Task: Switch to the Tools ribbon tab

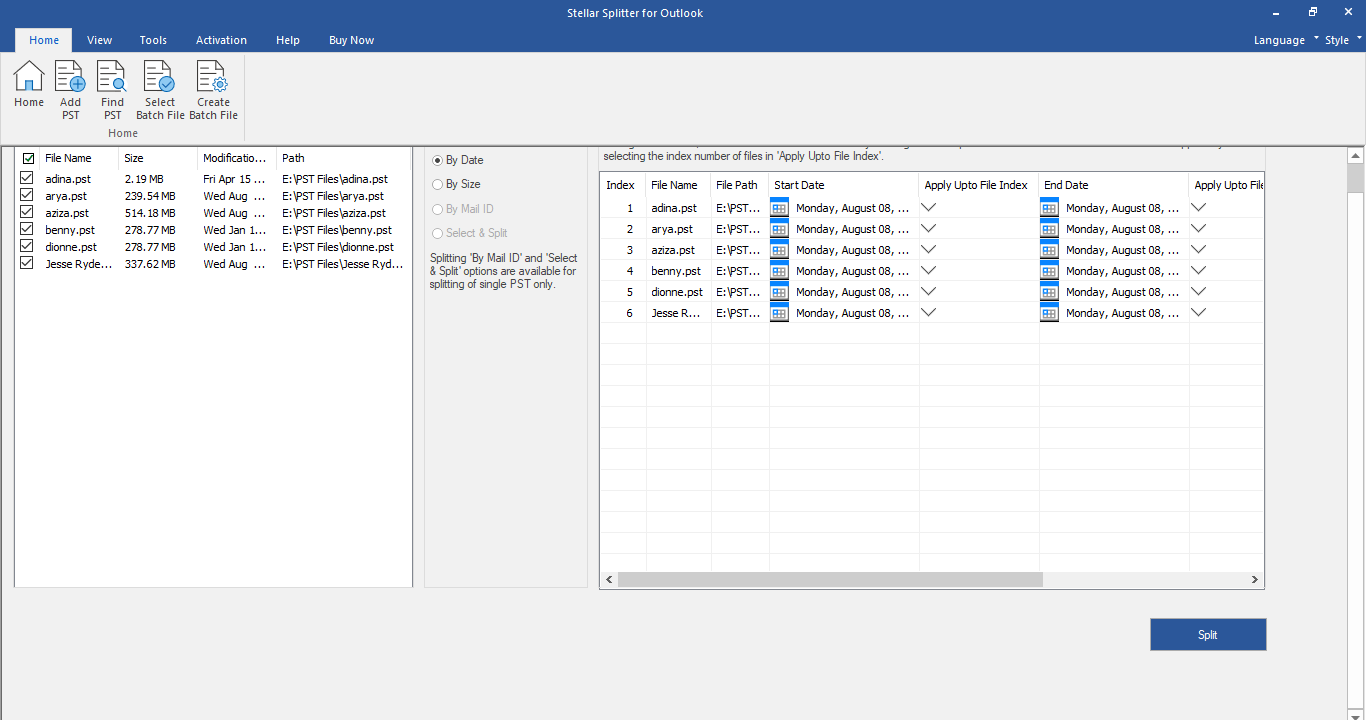Action: (153, 40)
